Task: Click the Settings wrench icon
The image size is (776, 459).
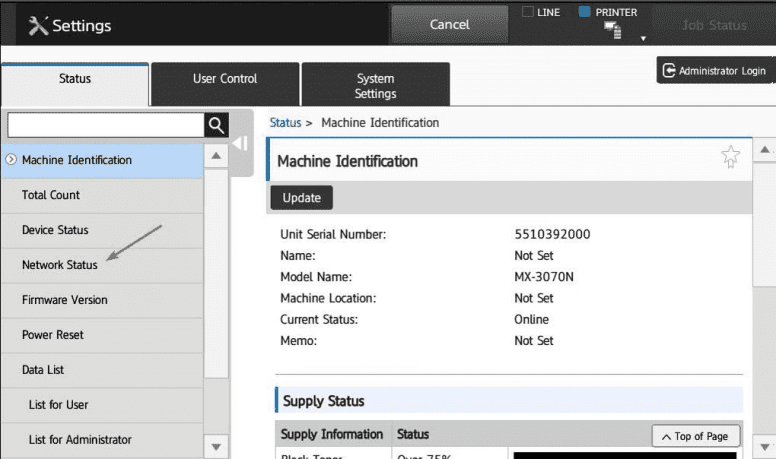Action: pyautogui.click(x=37, y=25)
